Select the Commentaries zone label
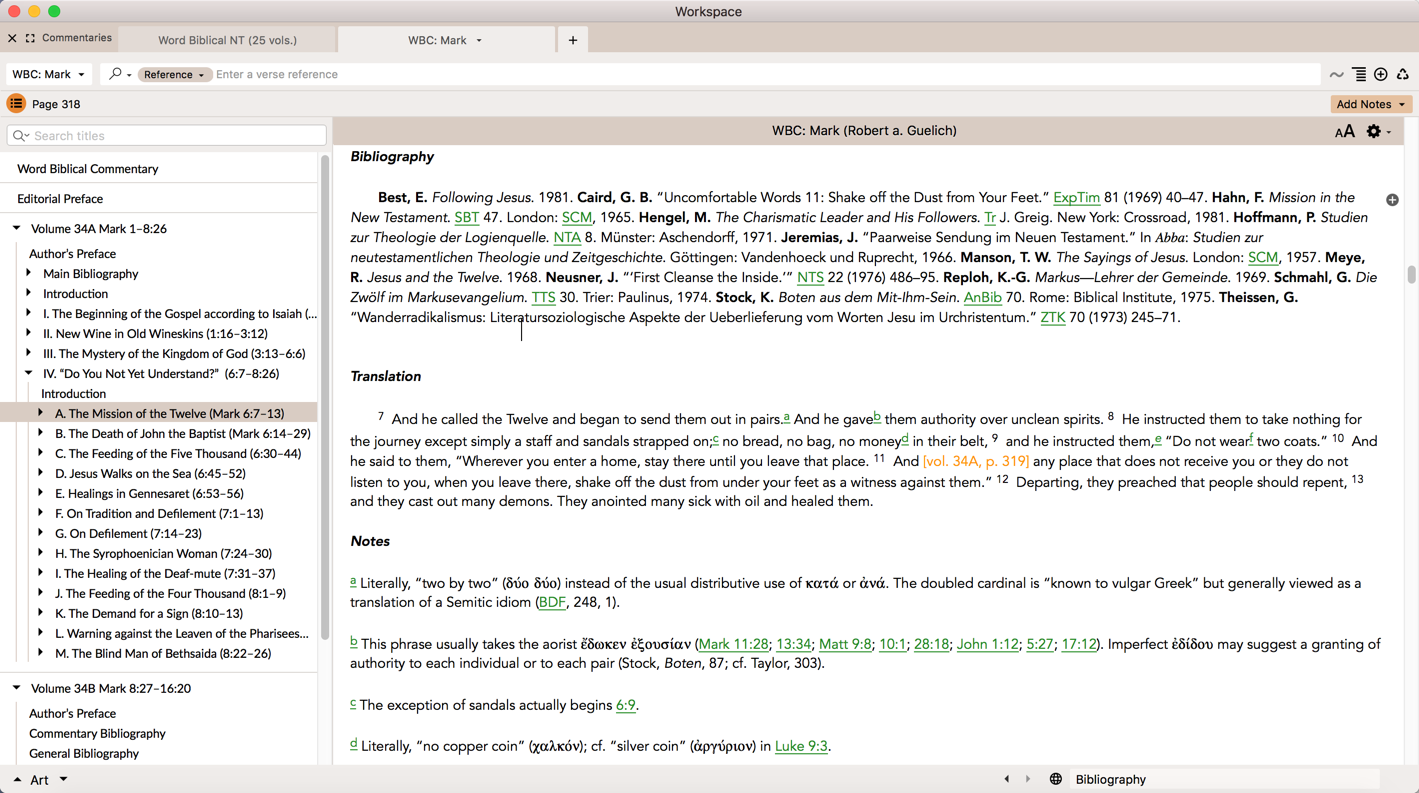The image size is (1419, 793). tap(77, 38)
